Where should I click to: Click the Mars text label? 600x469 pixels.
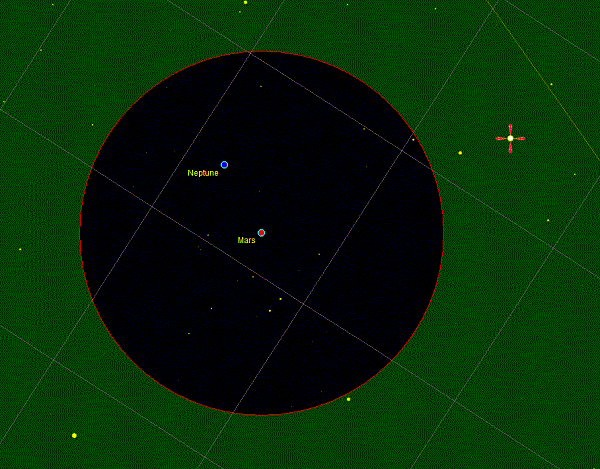246,240
